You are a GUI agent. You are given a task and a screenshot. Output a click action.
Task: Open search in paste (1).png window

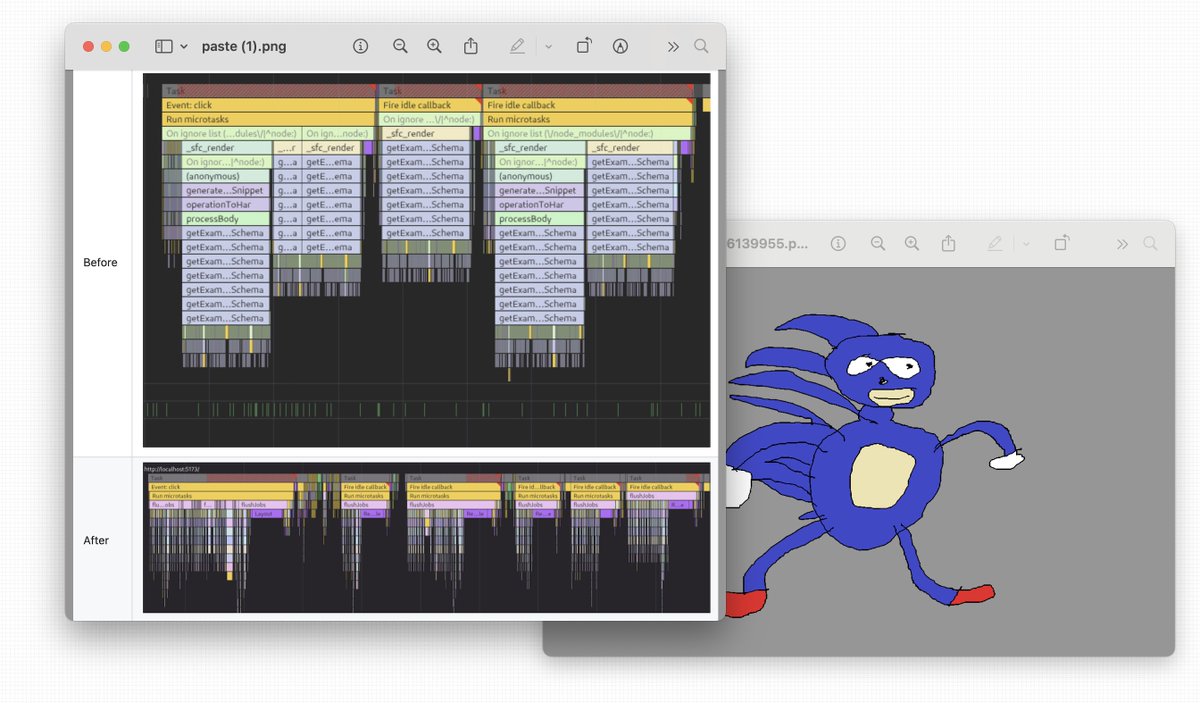(x=701, y=46)
